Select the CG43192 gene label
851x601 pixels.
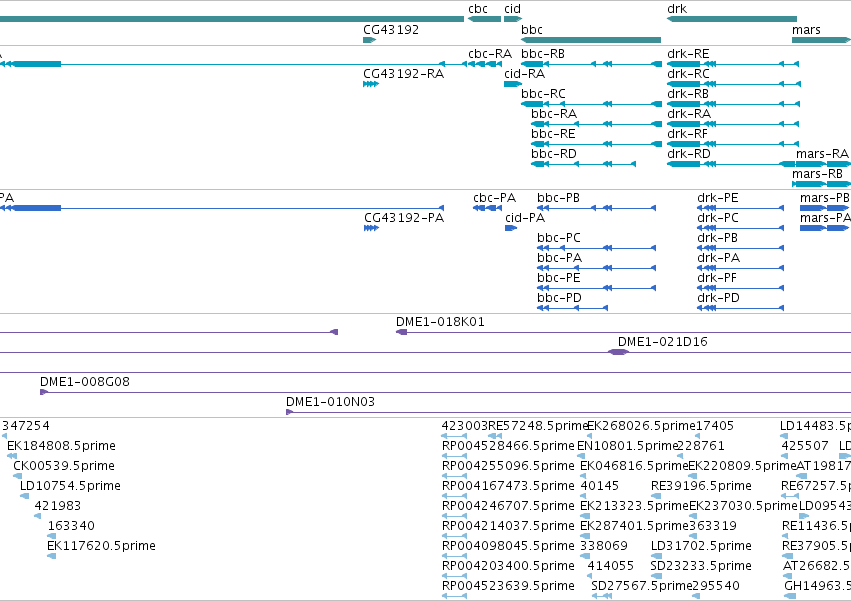(391, 29)
